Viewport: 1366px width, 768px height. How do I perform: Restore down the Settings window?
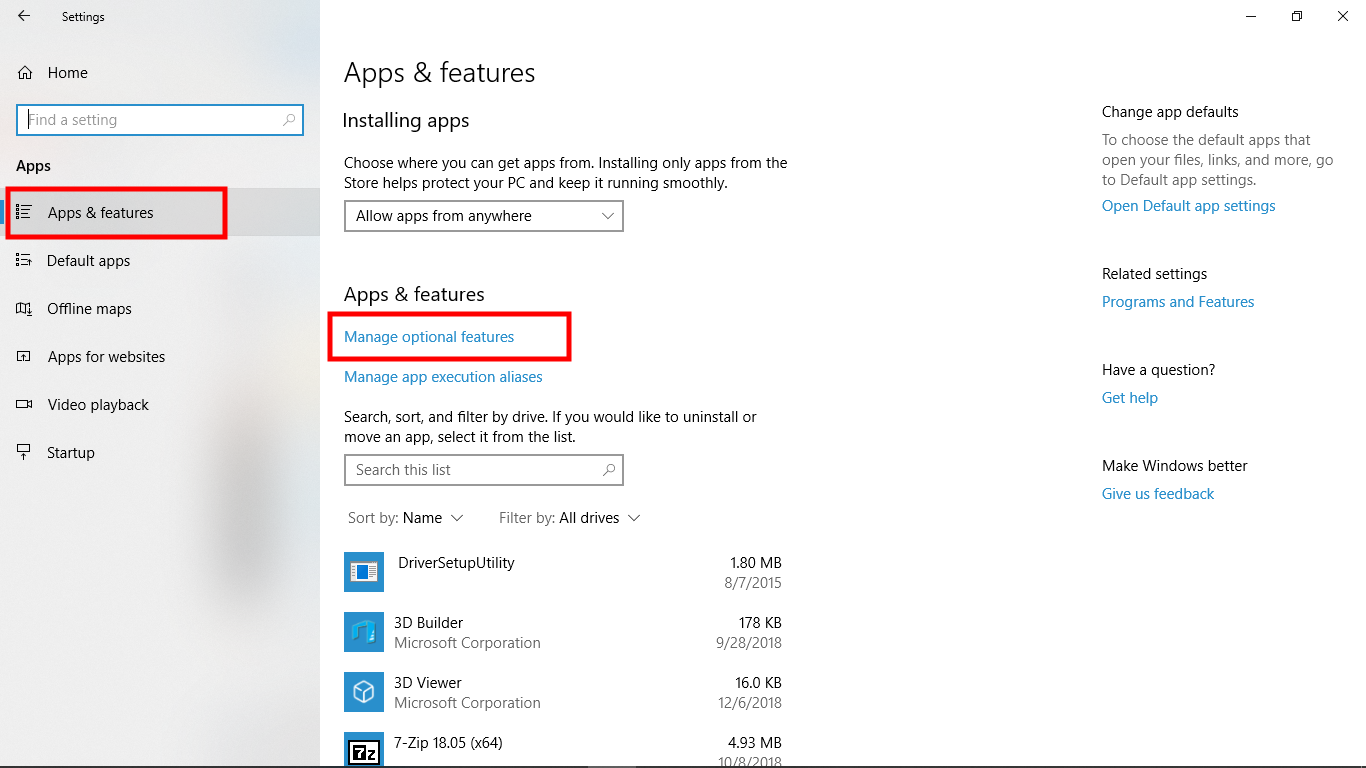pyautogui.click(x=1297, y=16)
